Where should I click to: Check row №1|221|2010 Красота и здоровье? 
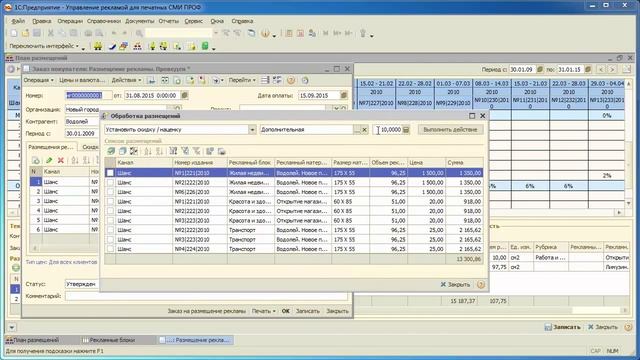(110, 202)
